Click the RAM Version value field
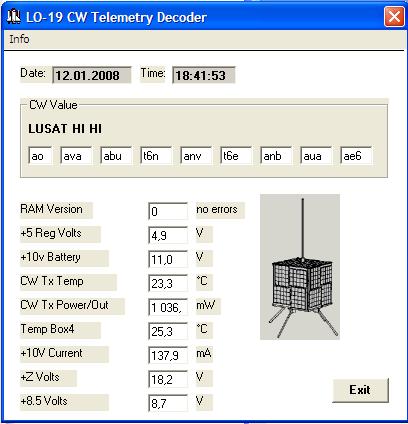This screenshot has width=408, height=424. pyautogui.click(x=168, y=211)
